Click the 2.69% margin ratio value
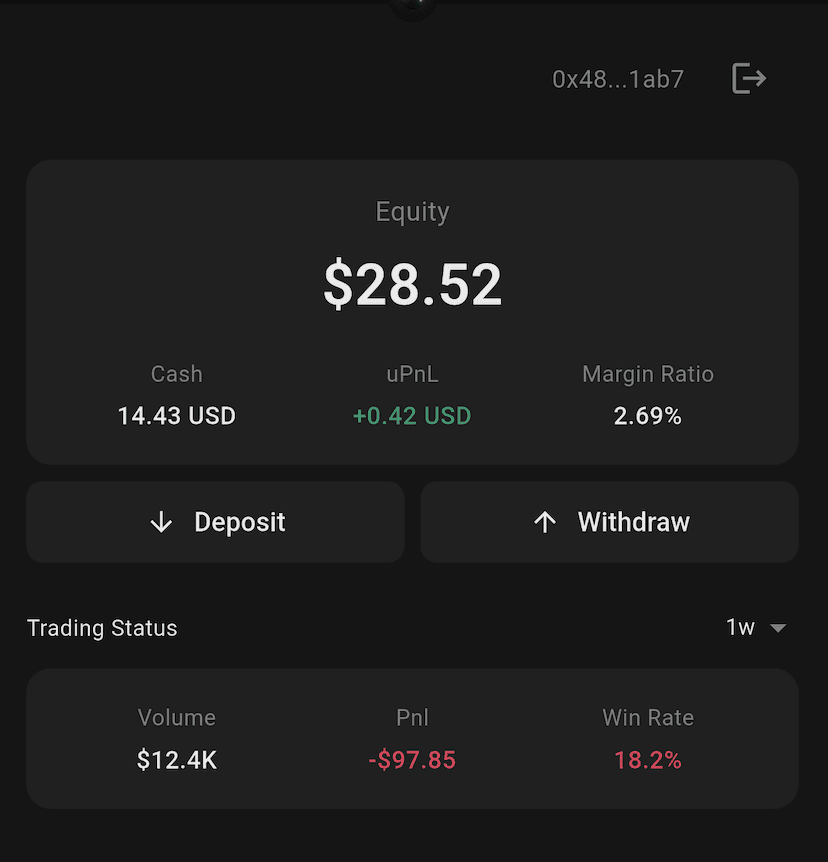This screenshot has height=862, width=828. [648, 416]
